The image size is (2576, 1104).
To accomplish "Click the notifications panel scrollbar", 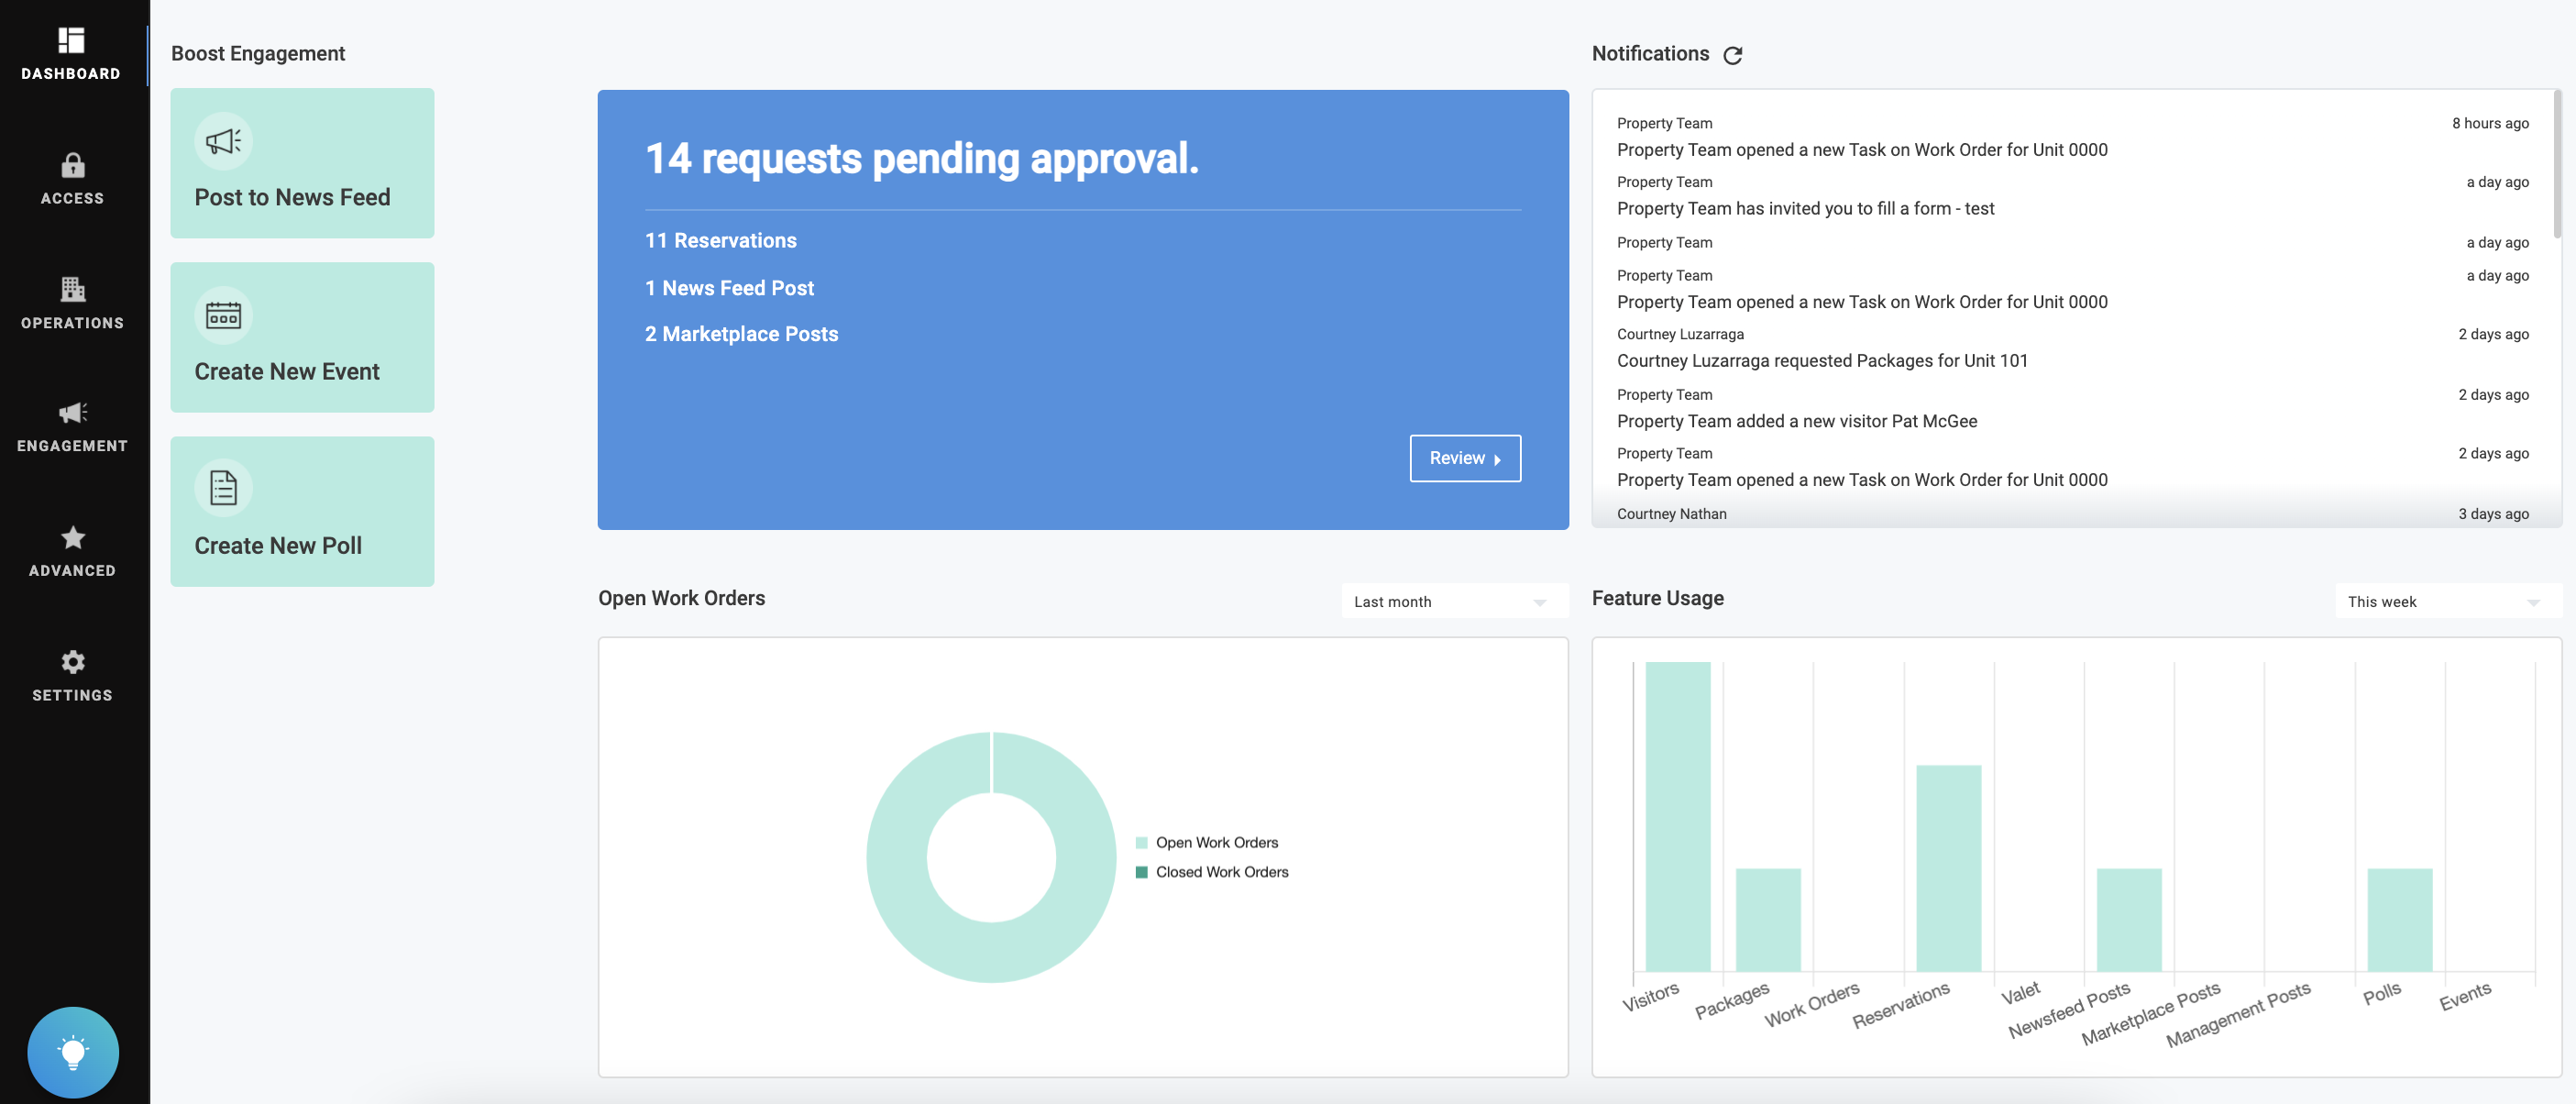I will [2556, 165].
